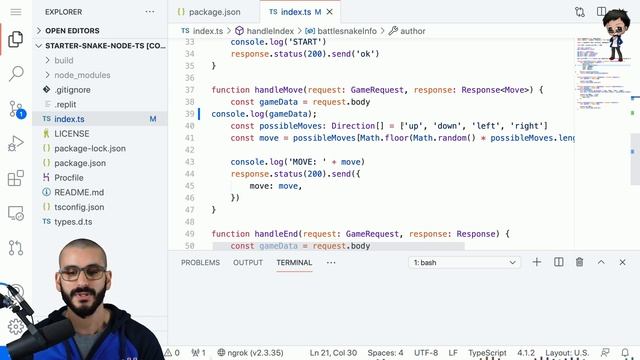Expand the build folder
Screen dimensions: 640x360
pos(100,60)
